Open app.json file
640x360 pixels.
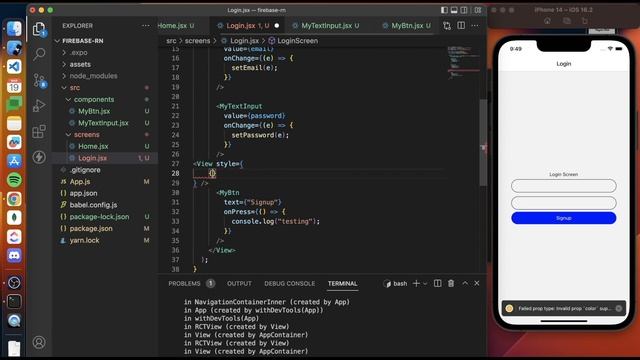point(83,193)
